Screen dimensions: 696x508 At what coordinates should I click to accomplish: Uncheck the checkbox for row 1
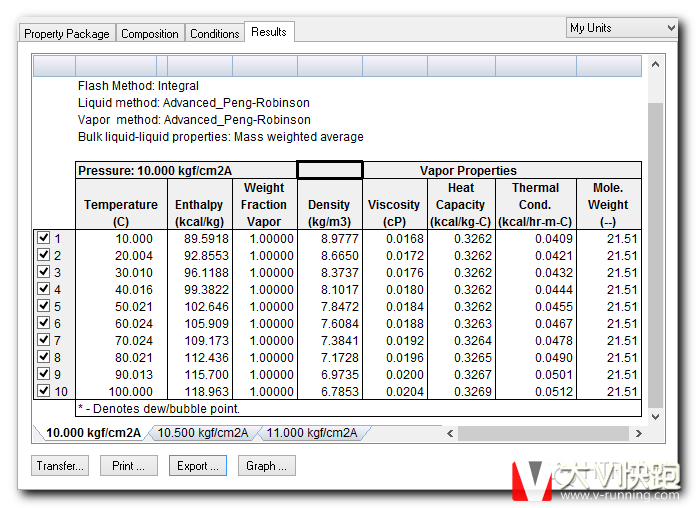pyautogui.click(x=44, y=238)
